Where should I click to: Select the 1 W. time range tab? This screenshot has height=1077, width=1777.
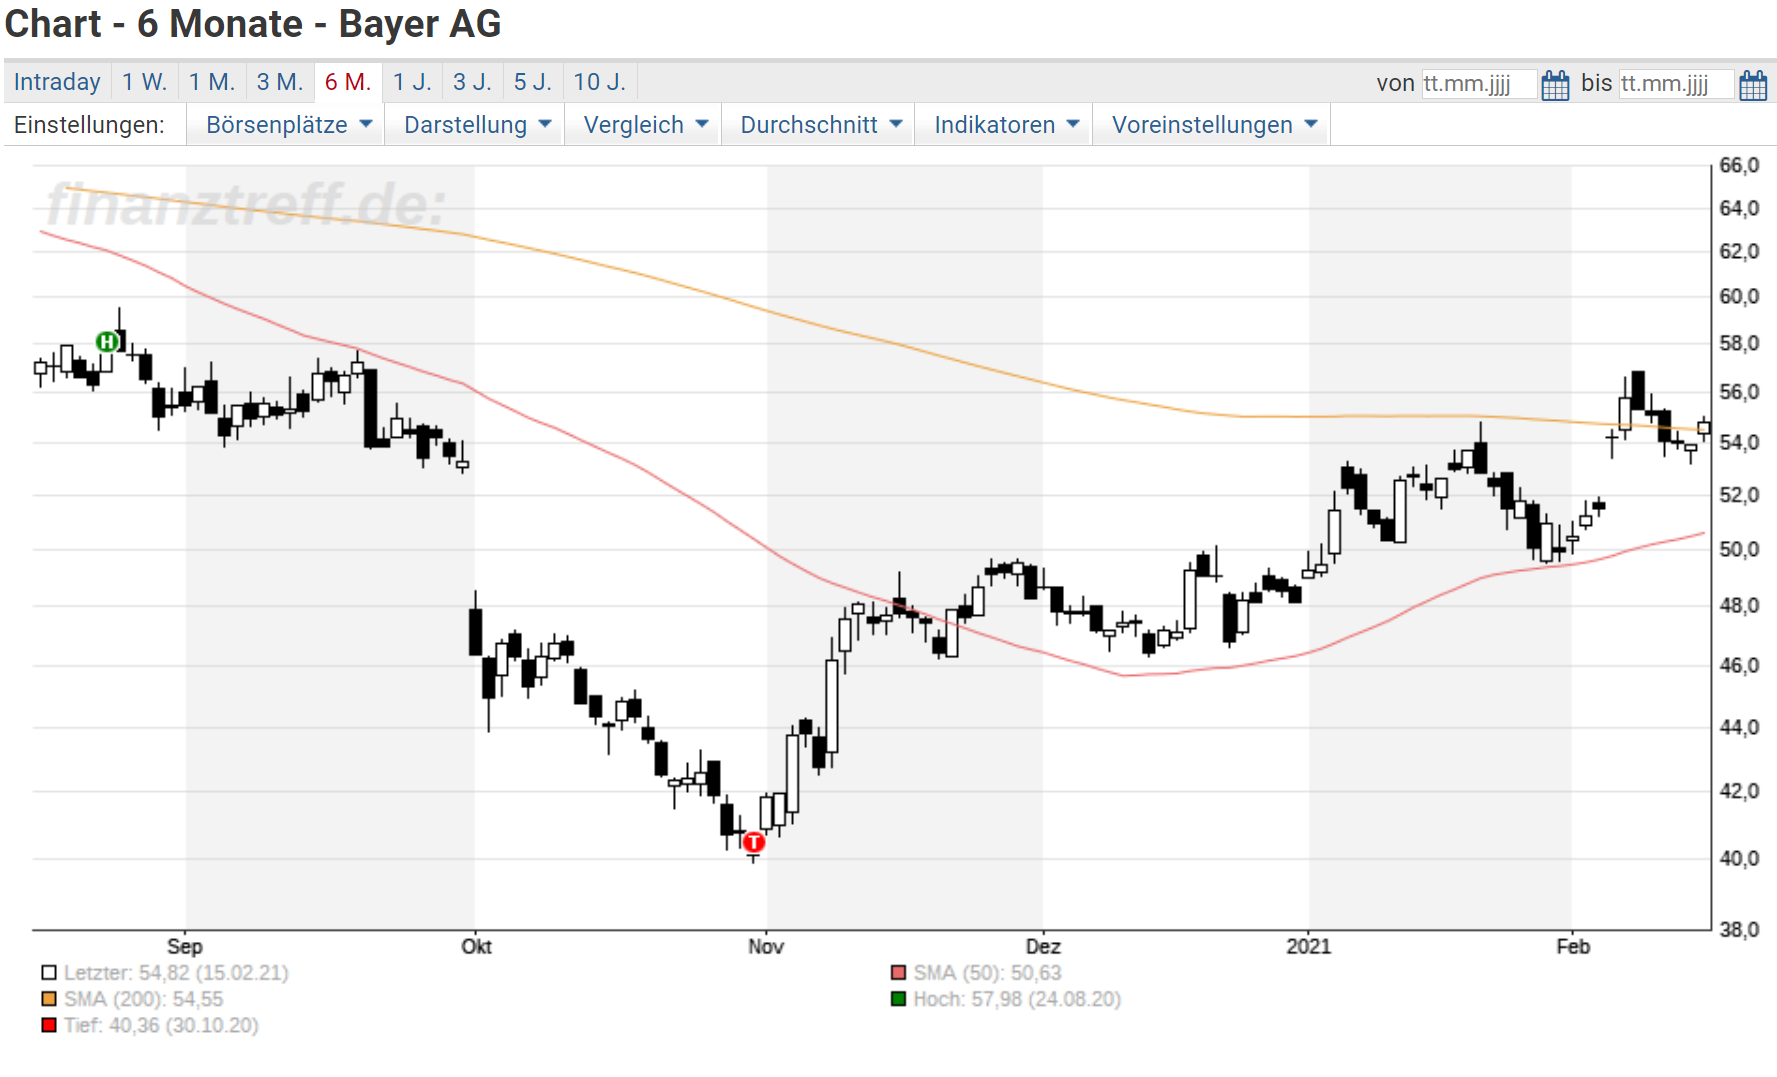click(x=145, y=82)
